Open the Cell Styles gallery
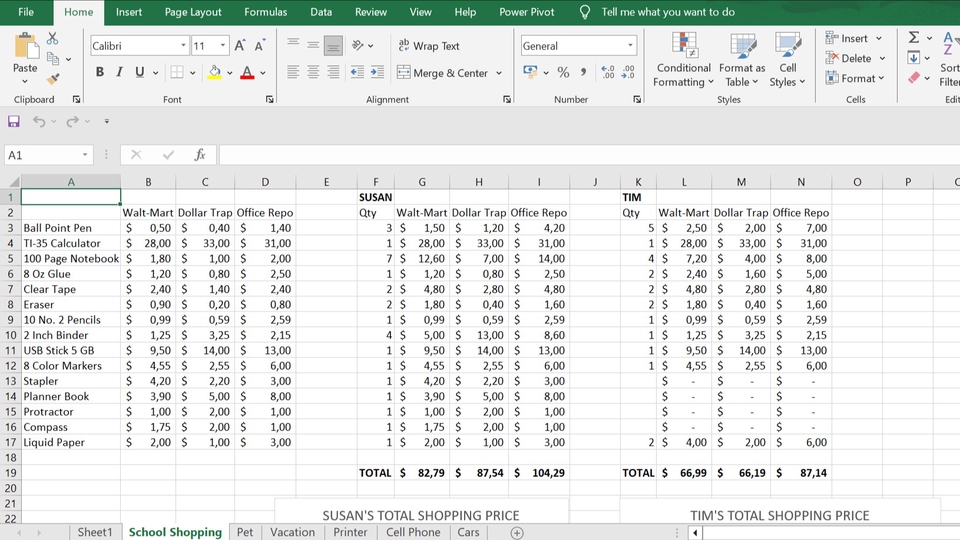Viewport: 960px width, 540px height. (788, 59)
